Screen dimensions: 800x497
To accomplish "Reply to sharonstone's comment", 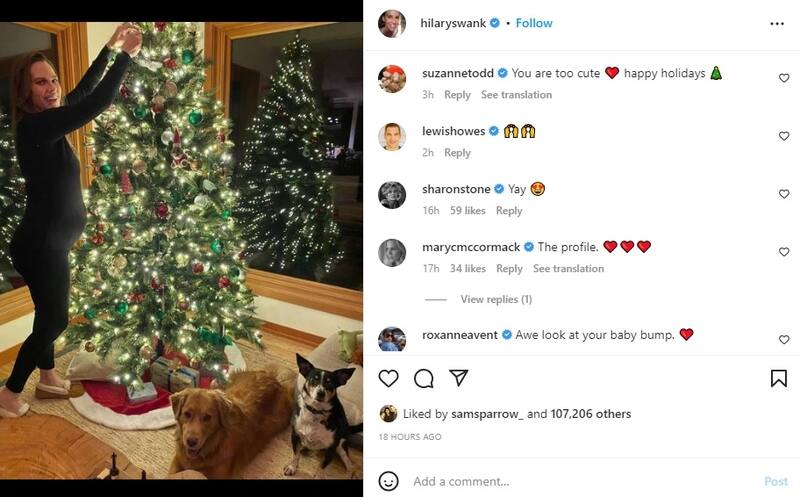I will coord(509,211).
